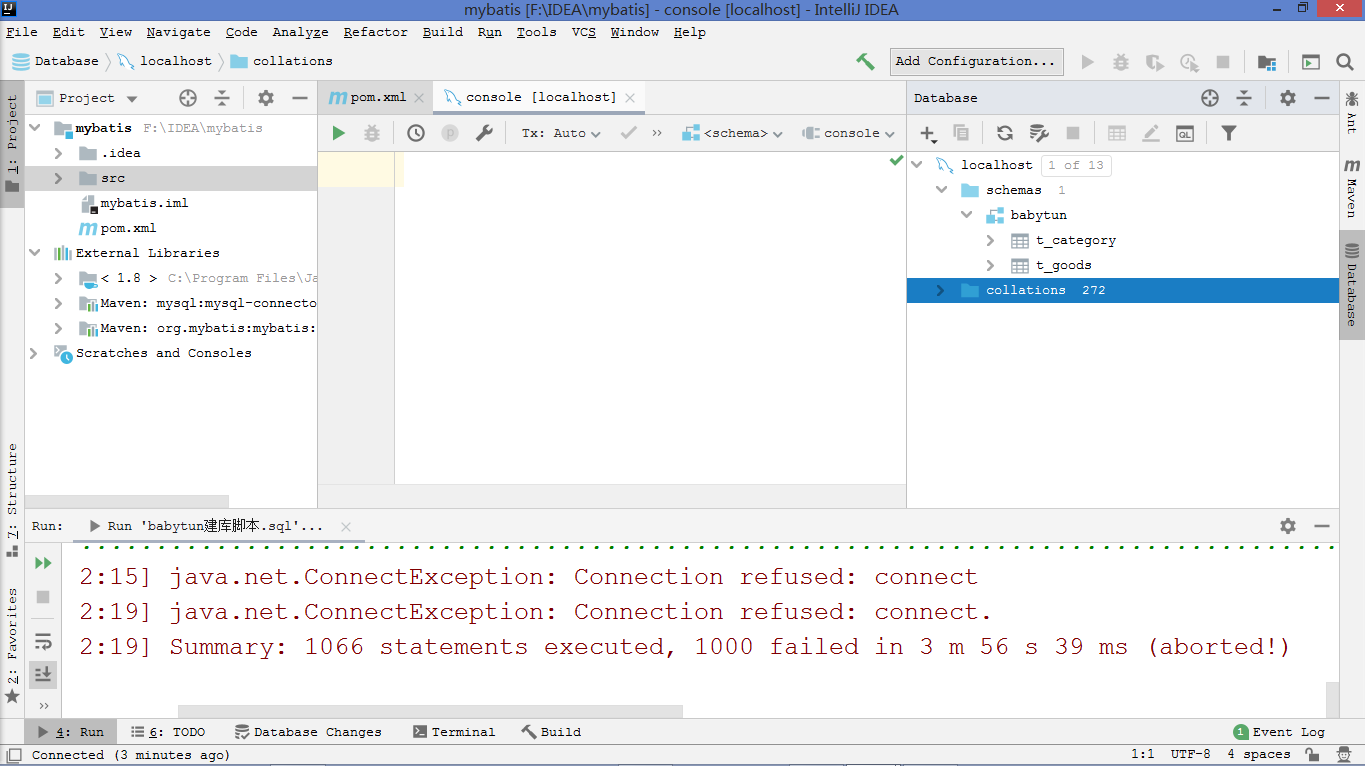Open the Database Changes tool window

pos(308,732)
